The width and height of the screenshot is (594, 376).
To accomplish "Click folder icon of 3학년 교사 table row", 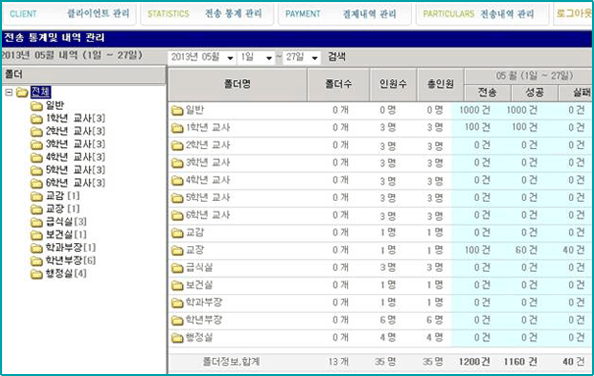I will pos(177,163).
